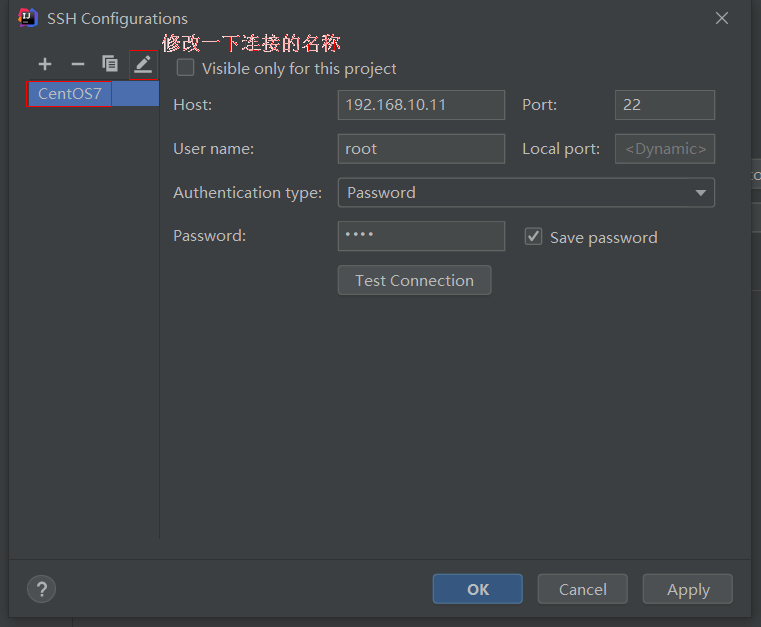Click the Apply button
Image resolution: width=761 pixels, height=627 pixels.
pyautogui.click(x=687, y=589)
